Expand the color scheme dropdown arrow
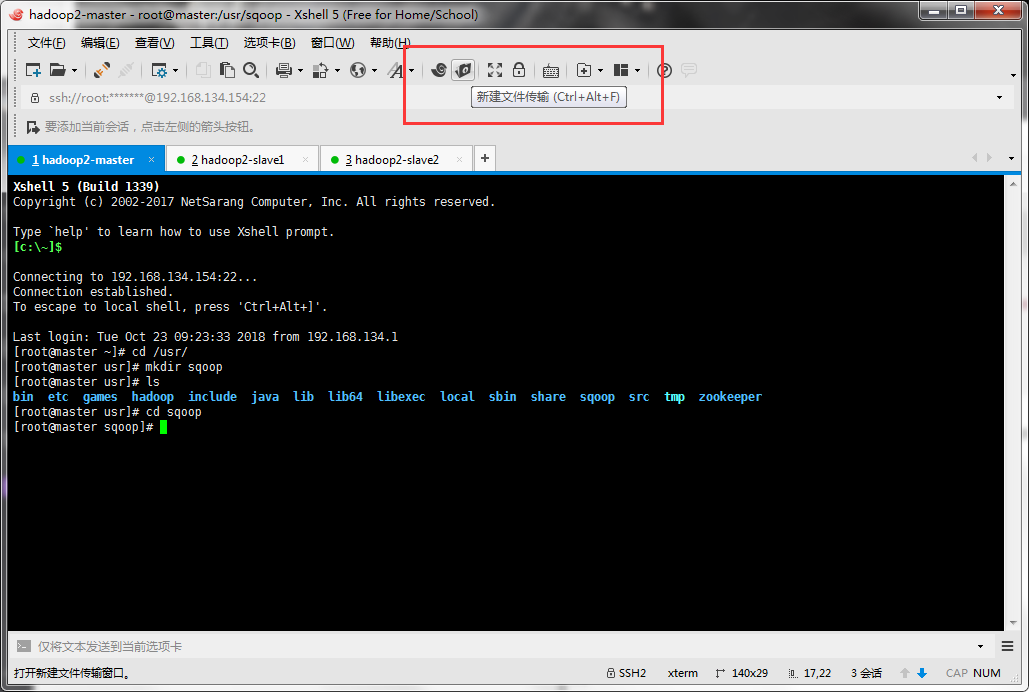 click(x=337, y=71)
